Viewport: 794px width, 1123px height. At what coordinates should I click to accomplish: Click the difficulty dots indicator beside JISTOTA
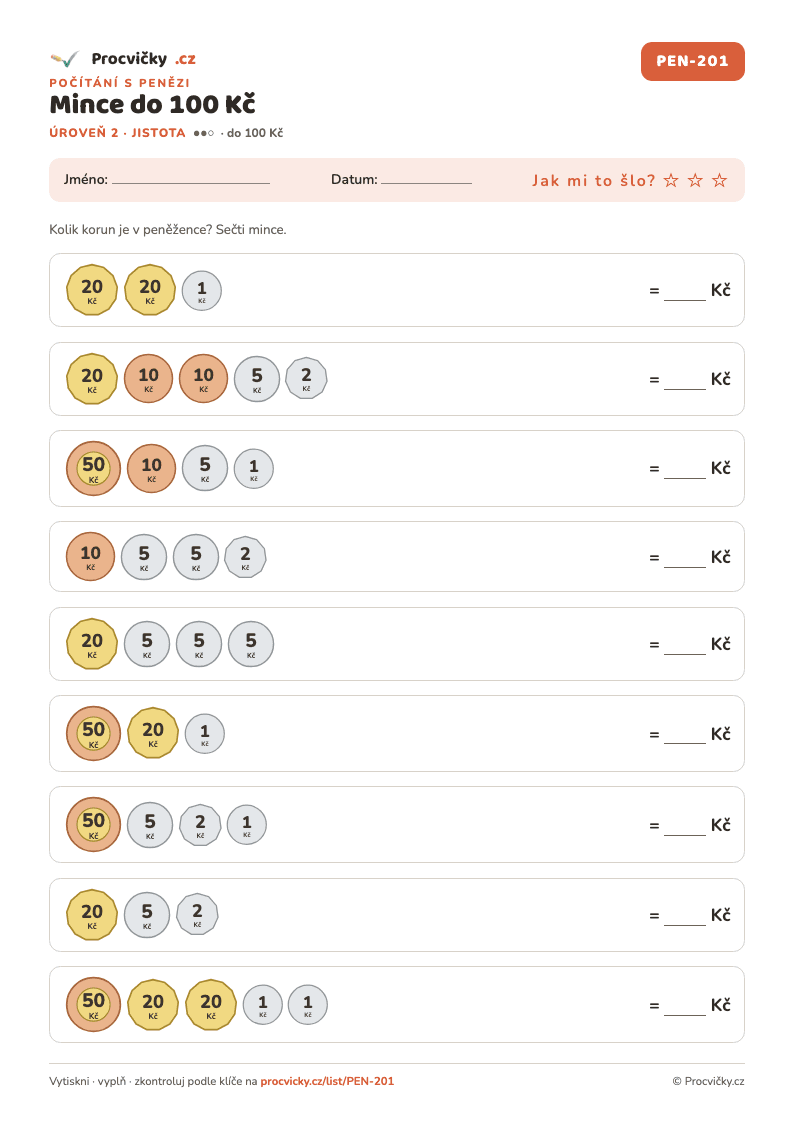pos(203,133)
